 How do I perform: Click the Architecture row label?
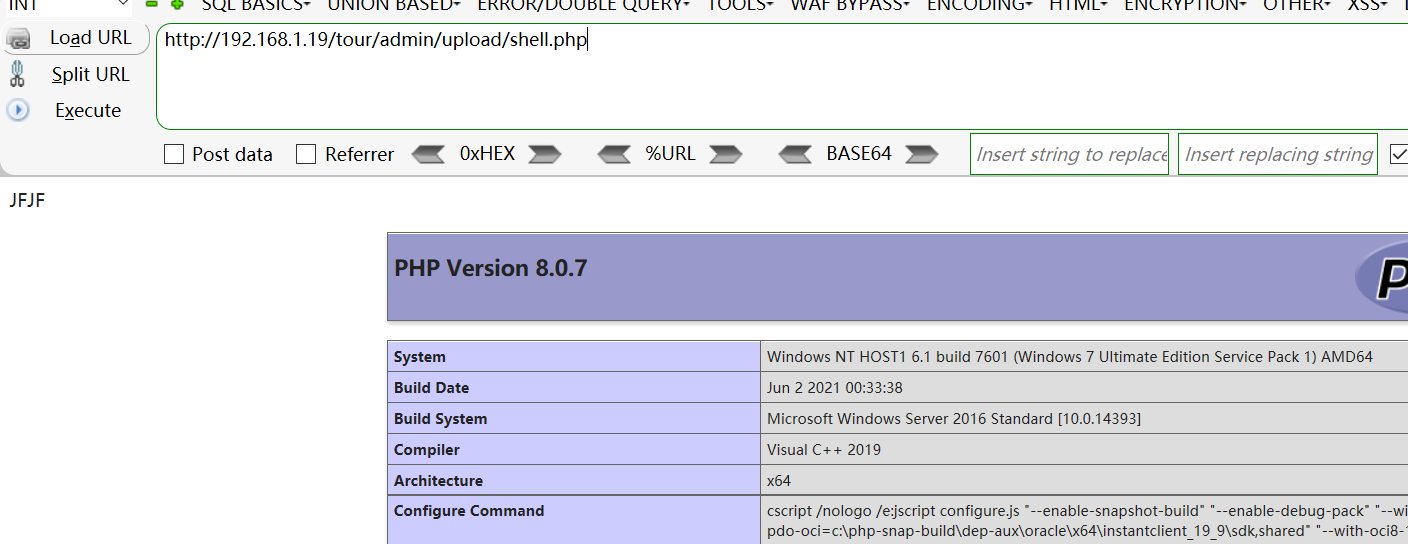438,481
